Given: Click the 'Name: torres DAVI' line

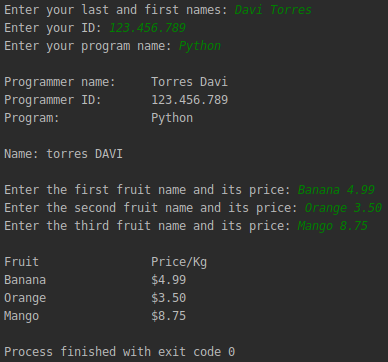Looking at the screenshot, I should pyautogui.click(x=63, y=154).
